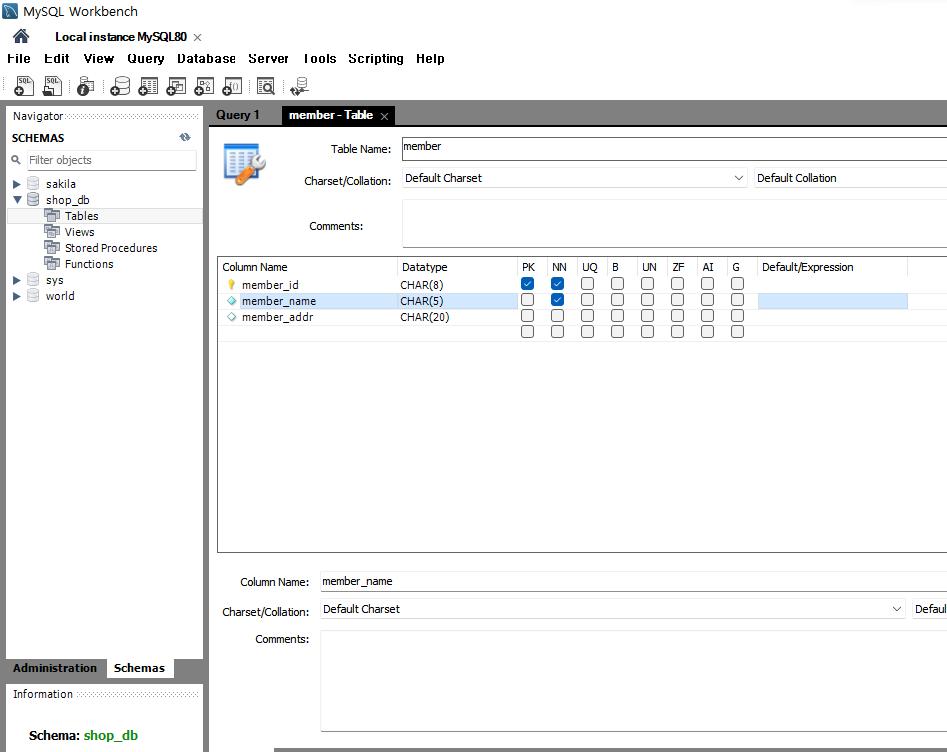Uncheck PK for member_id

tap(527, 284)
